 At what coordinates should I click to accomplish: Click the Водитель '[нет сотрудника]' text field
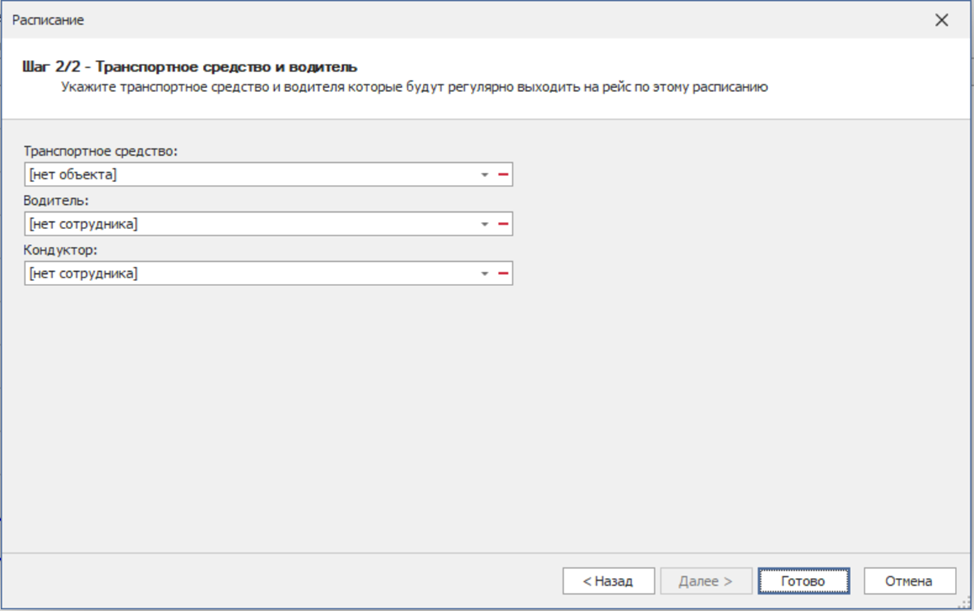tap(250, 224)
